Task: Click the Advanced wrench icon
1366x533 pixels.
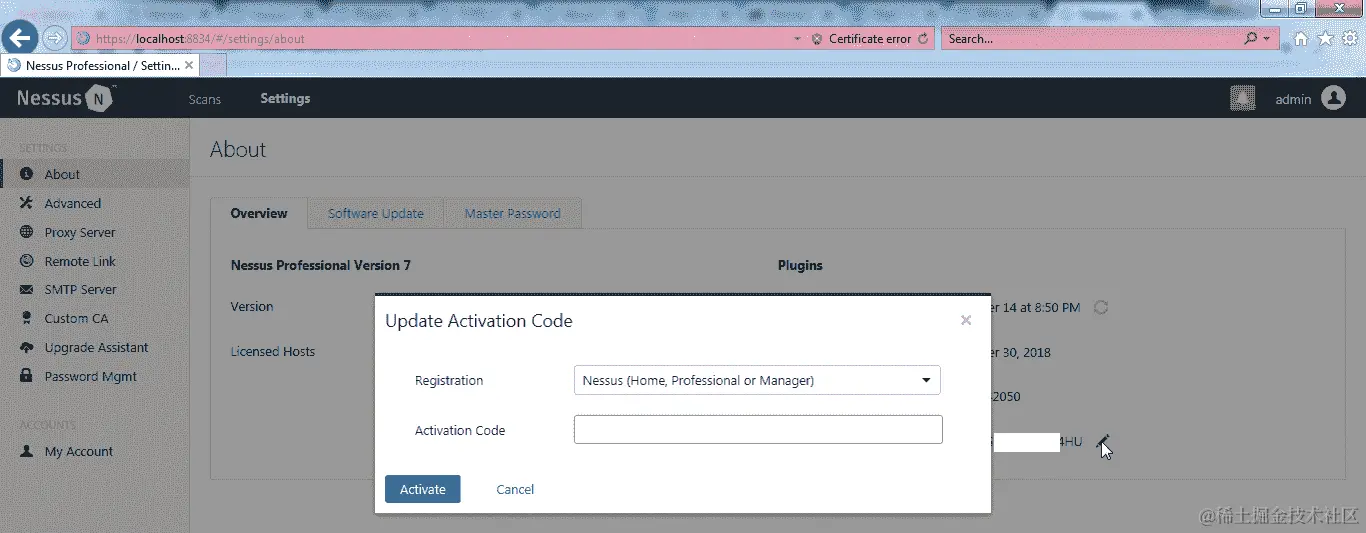Action: coord(27,203)
